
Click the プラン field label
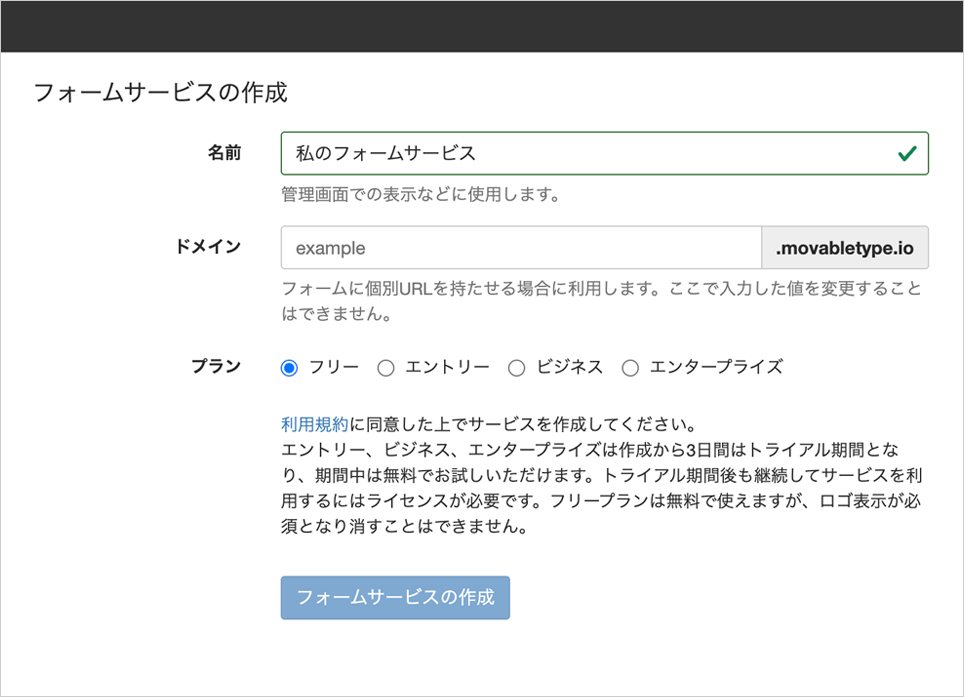(x=216, y=366)
